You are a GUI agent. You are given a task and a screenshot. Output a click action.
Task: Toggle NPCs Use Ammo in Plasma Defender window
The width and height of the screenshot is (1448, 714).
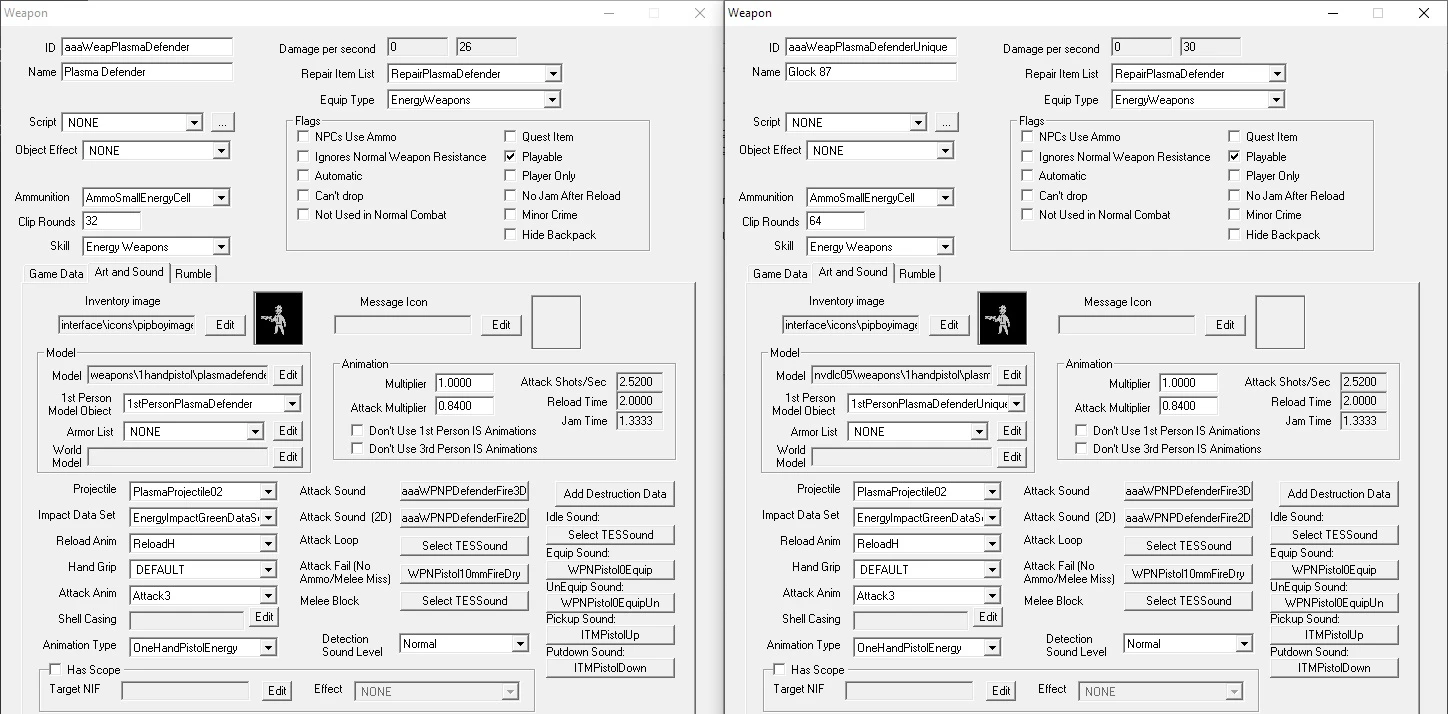click(x=304, y=137)
